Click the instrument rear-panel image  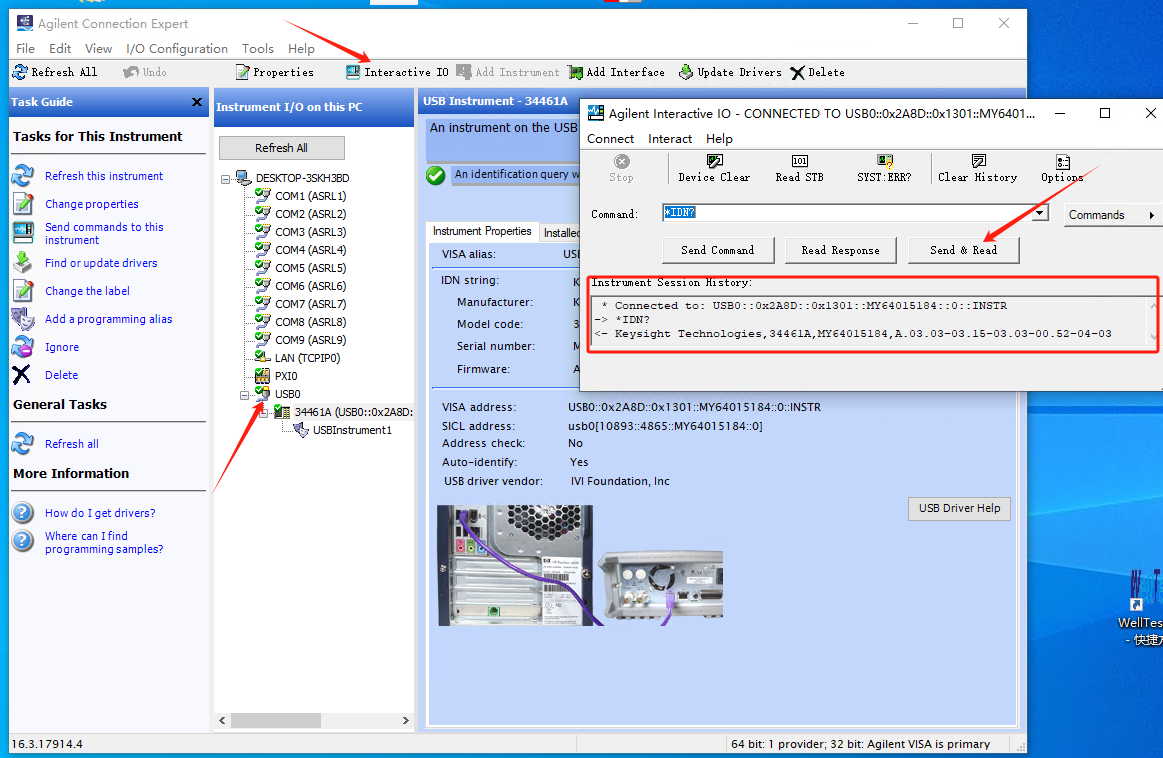point(660,587)
